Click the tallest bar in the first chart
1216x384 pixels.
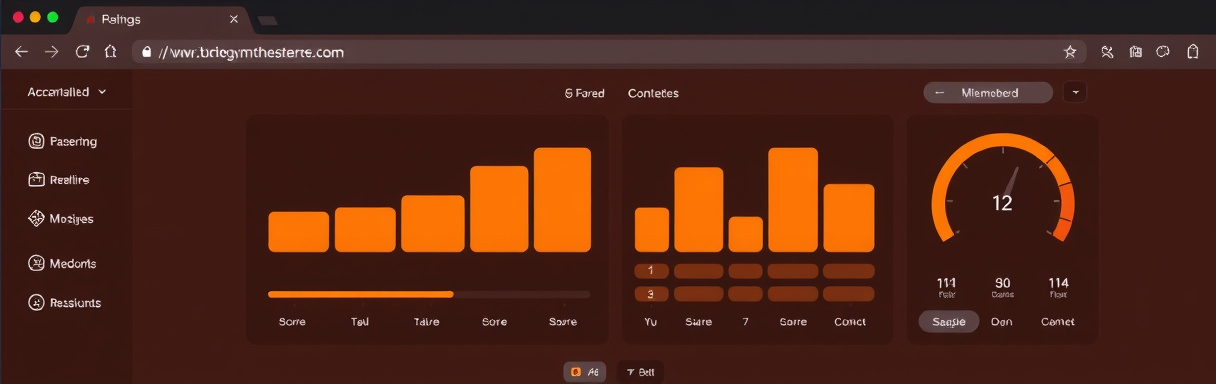[562, 200]
